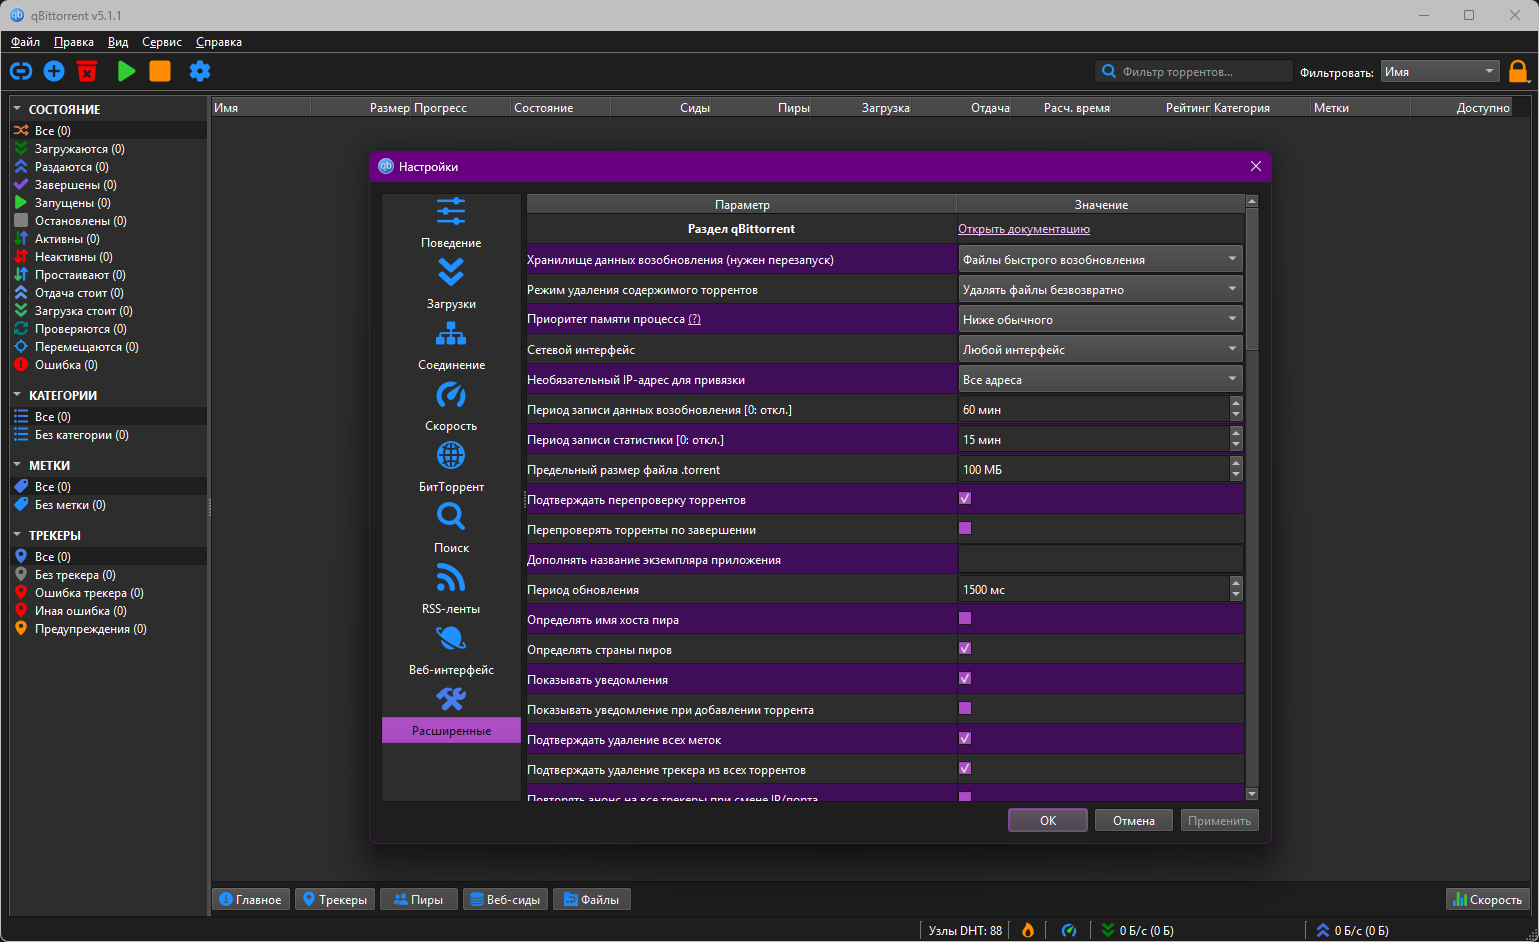Open the Поведение settings section
Image resolution: width=1539 pixels, height=942 pixels.
click(x=451, y=224)
